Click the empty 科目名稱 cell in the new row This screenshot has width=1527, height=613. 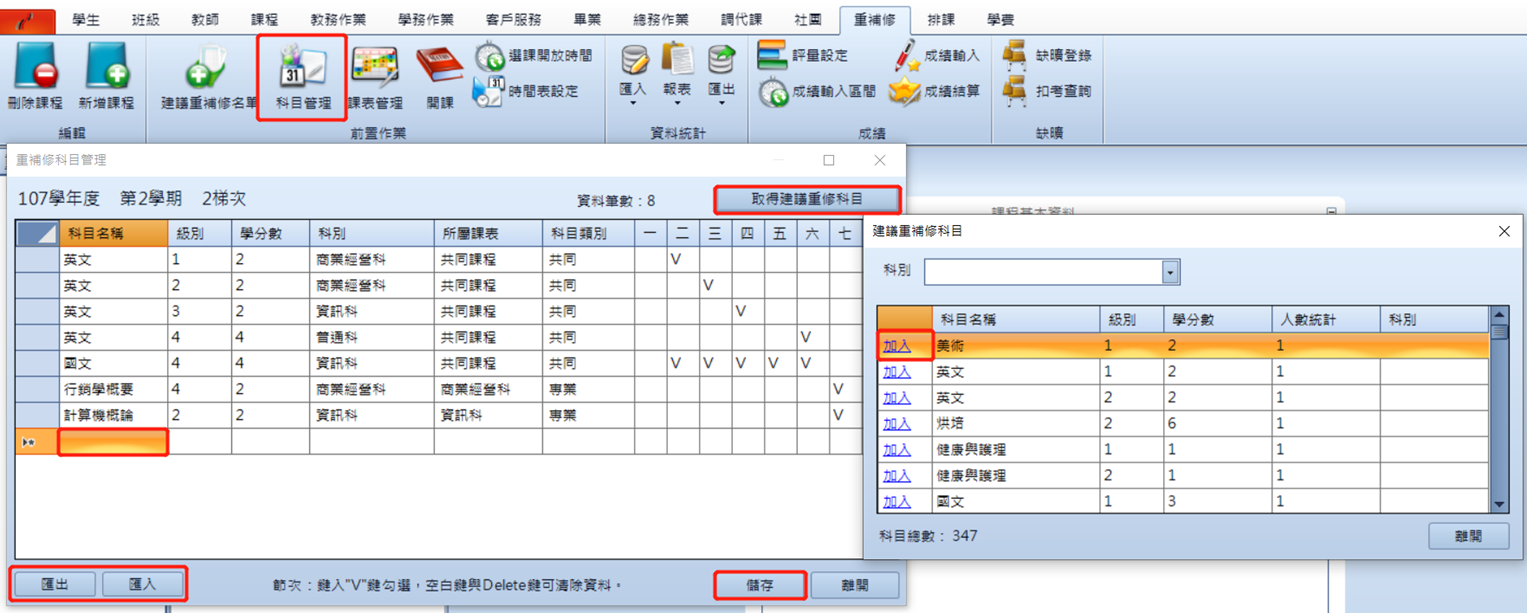tap(113, 441)
